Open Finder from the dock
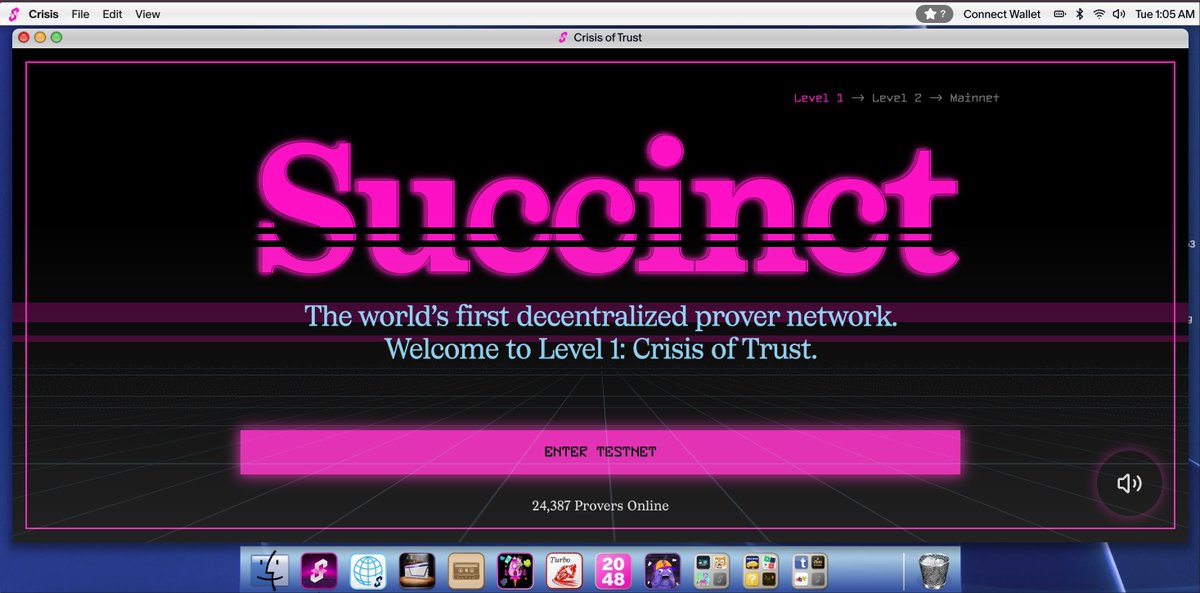This screenshot has height=593, width=1200. [270, 570]
